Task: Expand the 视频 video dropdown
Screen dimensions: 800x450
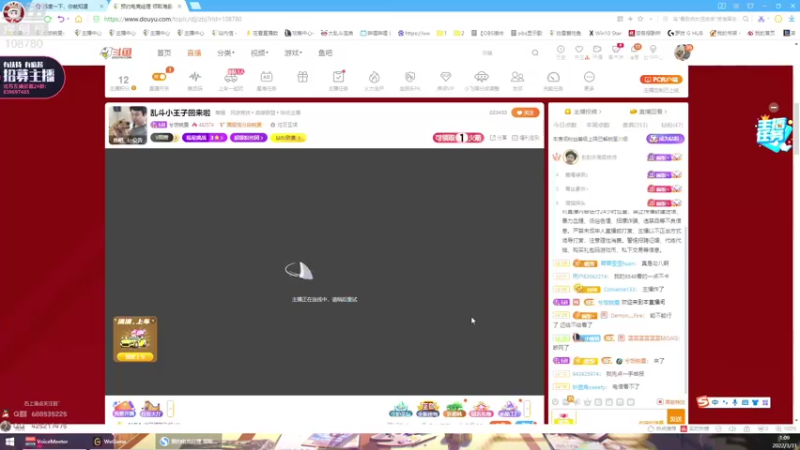Action: pyautogui.click(x=259, y=53)
